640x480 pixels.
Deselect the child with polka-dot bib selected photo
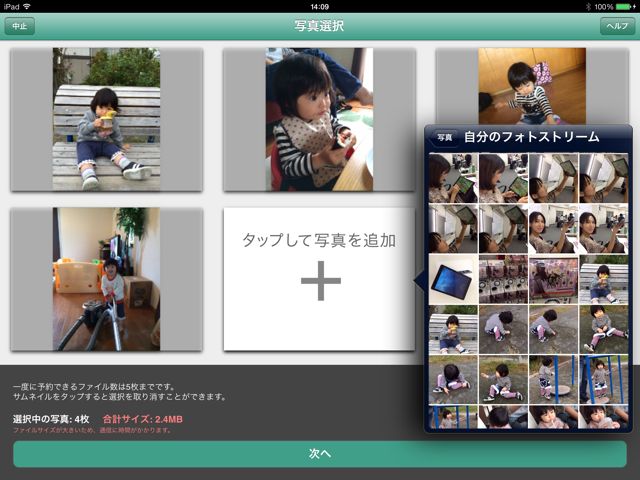[x=319, y=119]
